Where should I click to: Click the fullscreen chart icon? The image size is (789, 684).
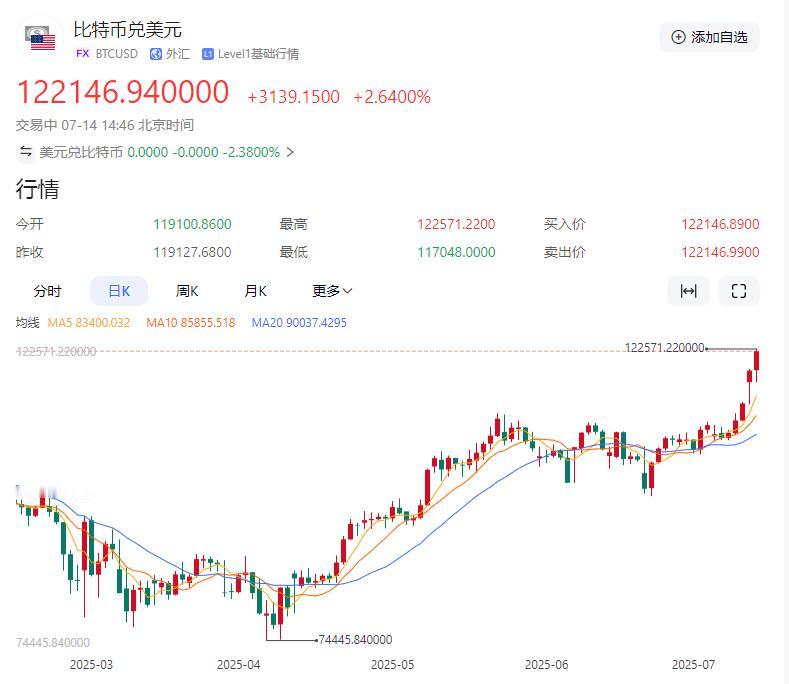tap(739, 291)
